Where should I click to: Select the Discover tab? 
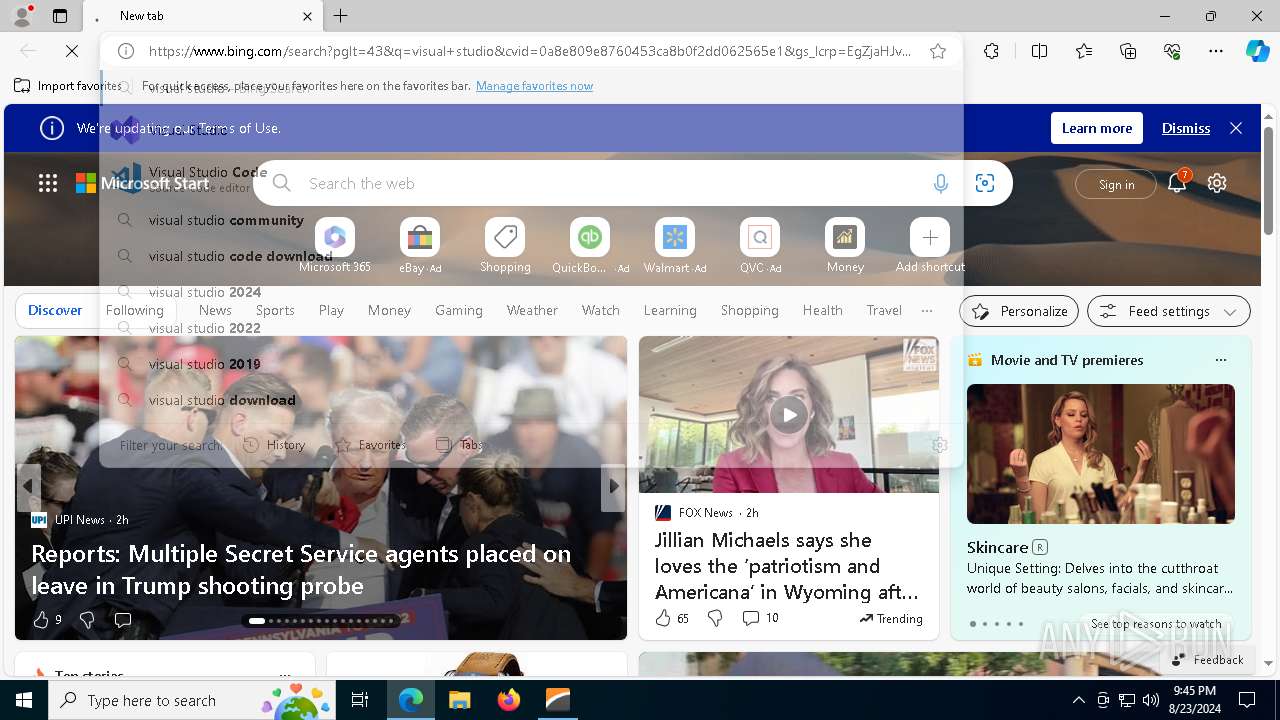pos(55,310)
